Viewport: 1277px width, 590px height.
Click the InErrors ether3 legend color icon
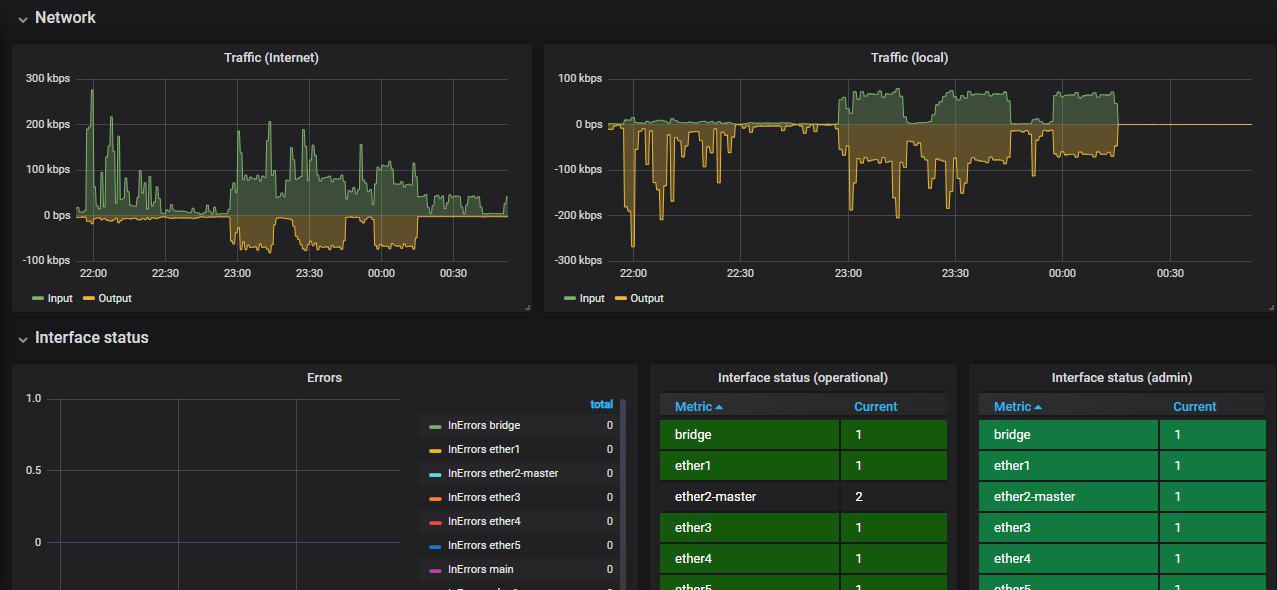(435, 498)
